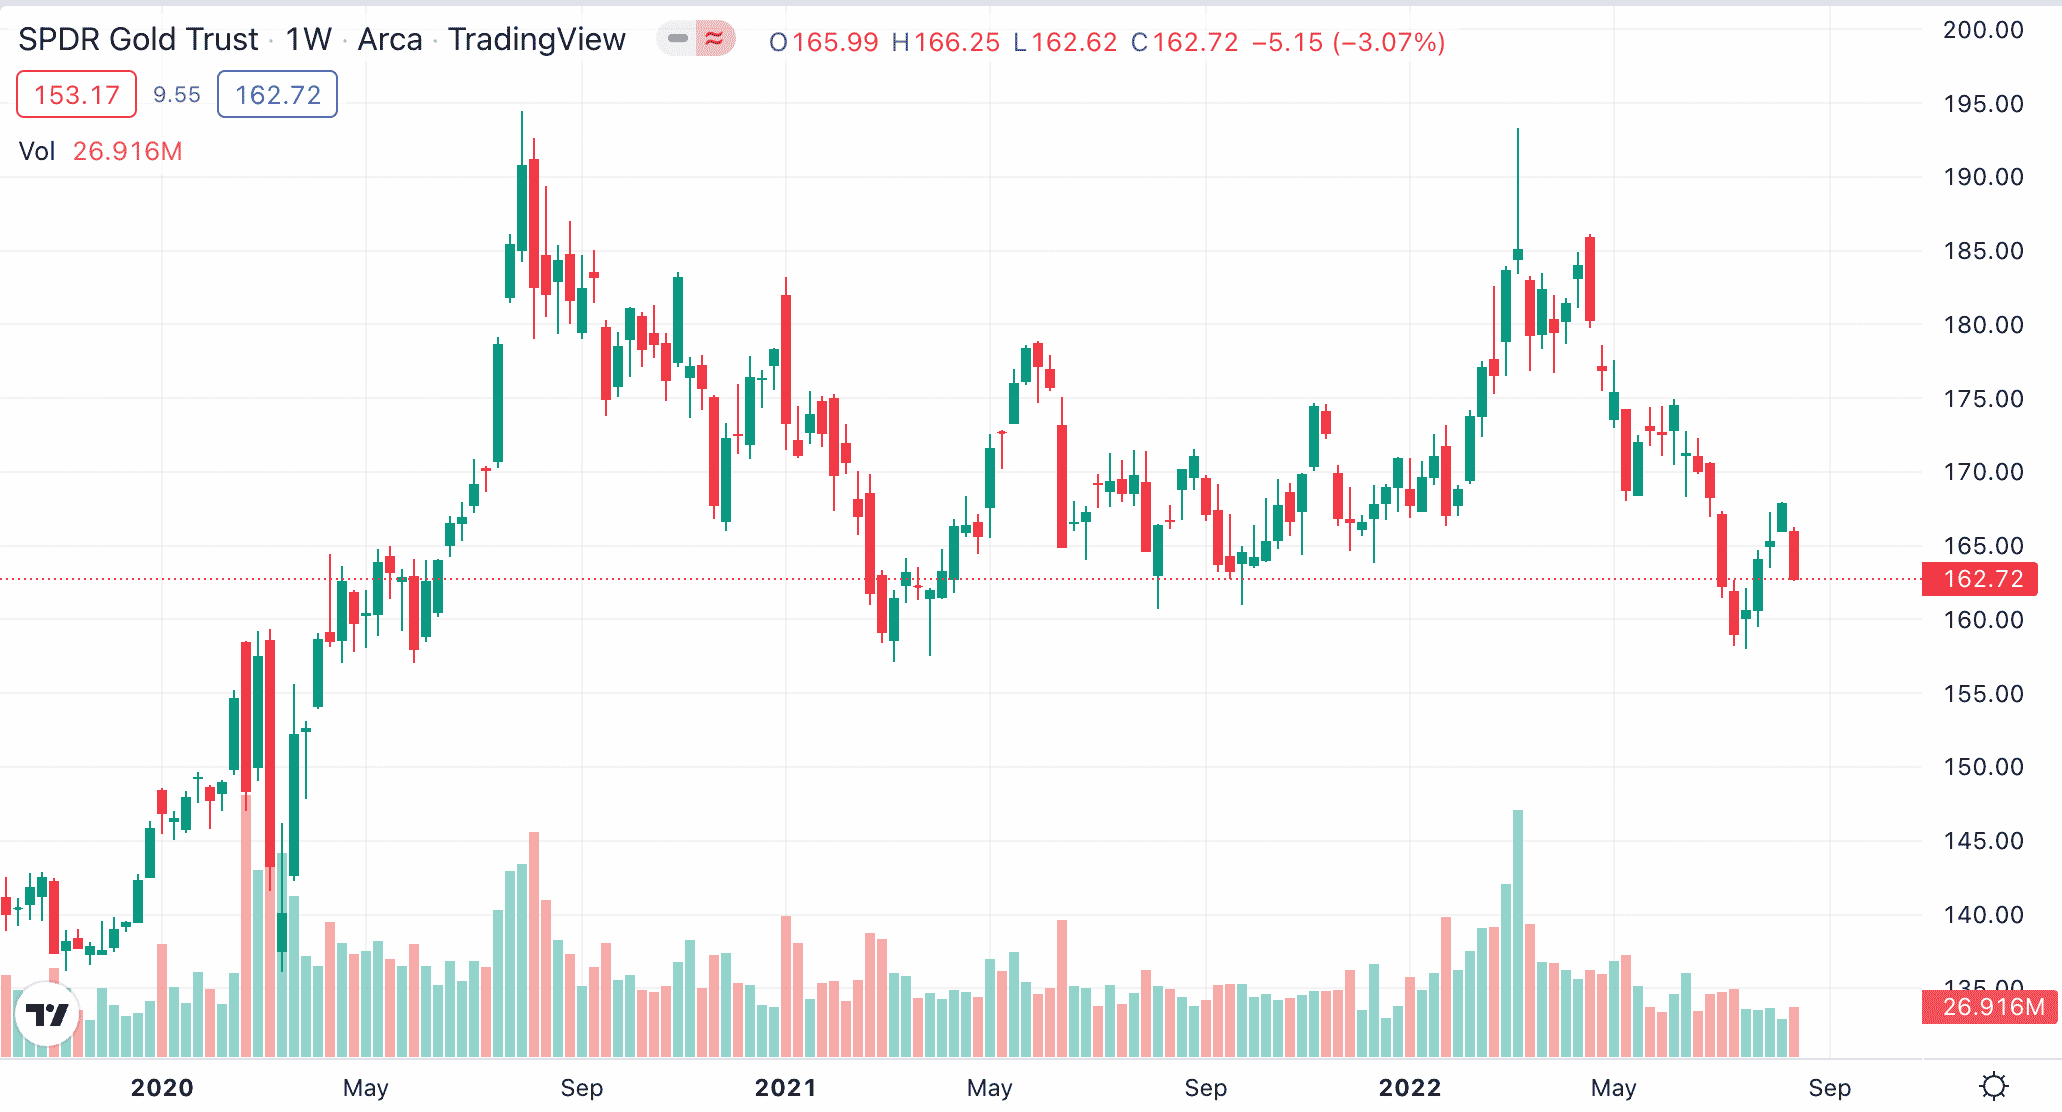Screen dimensions: 2062x1112
Task: Click the tallest green volume bar in early 2022
Action: [x=1518, y=934]
